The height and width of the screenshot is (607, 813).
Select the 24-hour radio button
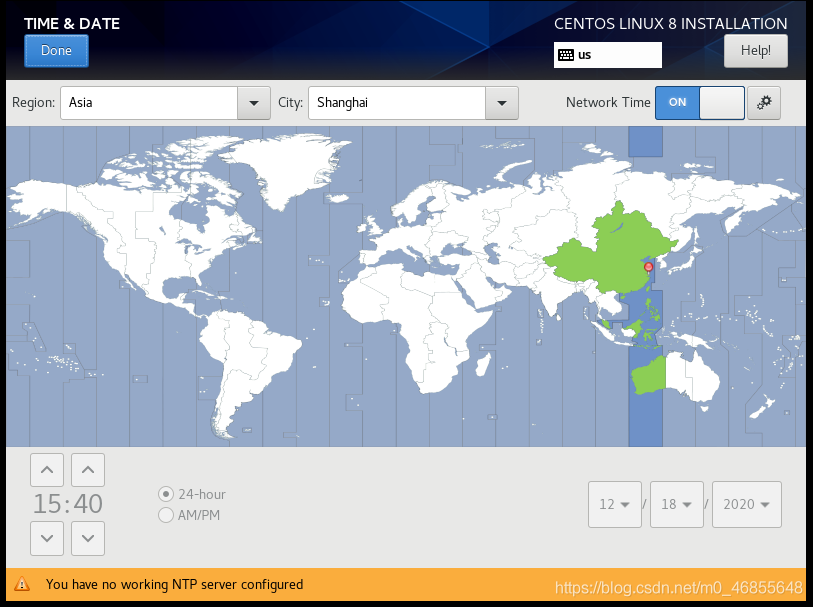click(166, 495)
